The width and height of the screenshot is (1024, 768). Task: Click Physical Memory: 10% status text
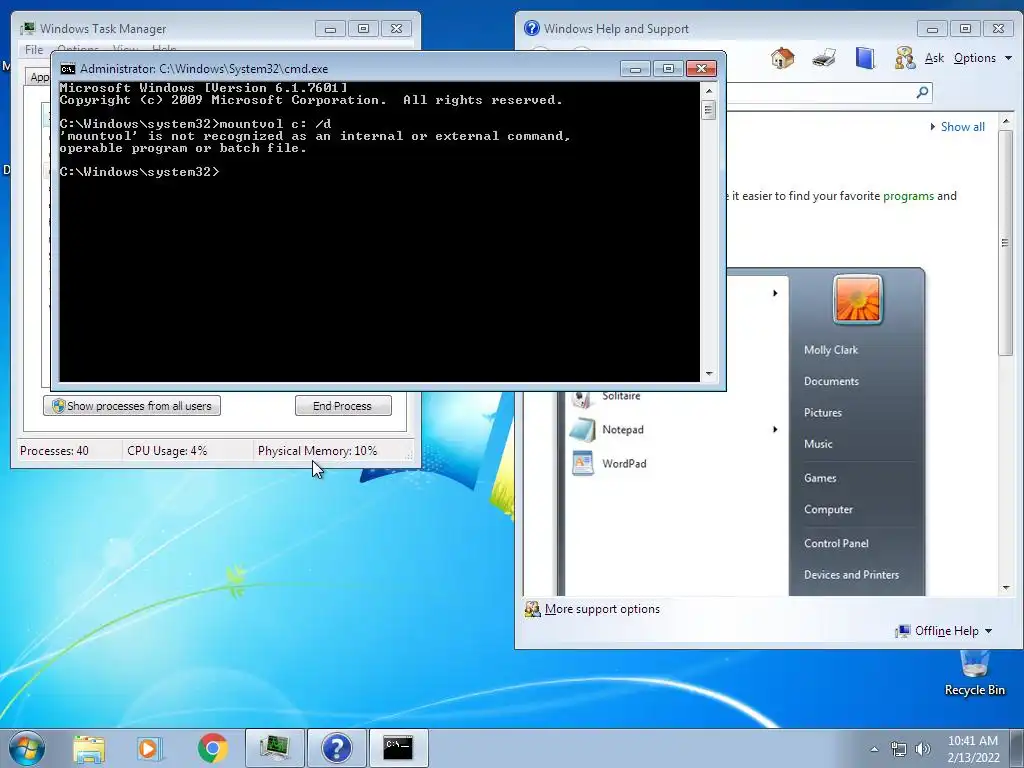coord(317,451)
